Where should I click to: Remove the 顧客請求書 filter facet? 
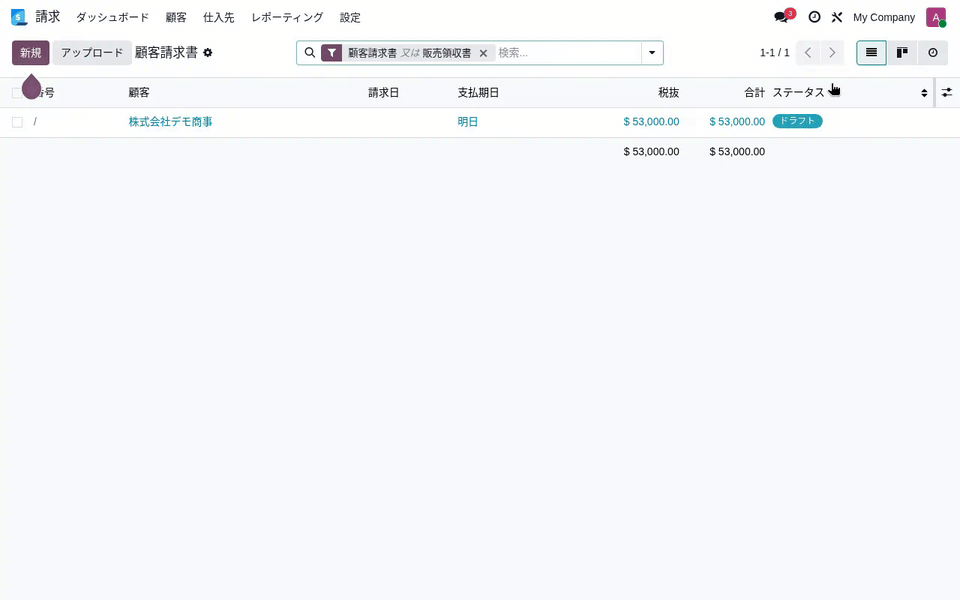click(483, 53)
